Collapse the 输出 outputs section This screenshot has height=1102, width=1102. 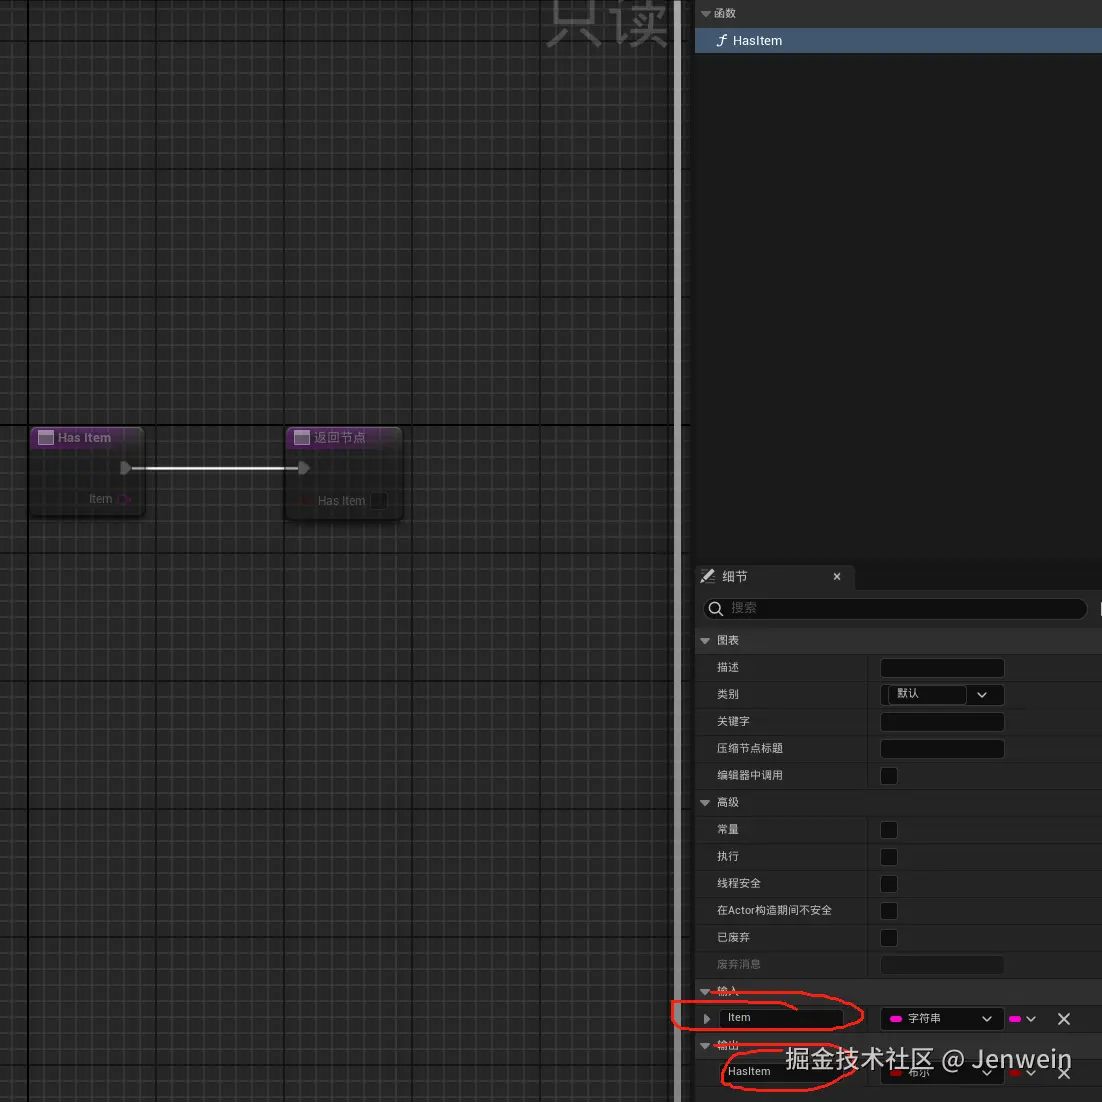705,1046
